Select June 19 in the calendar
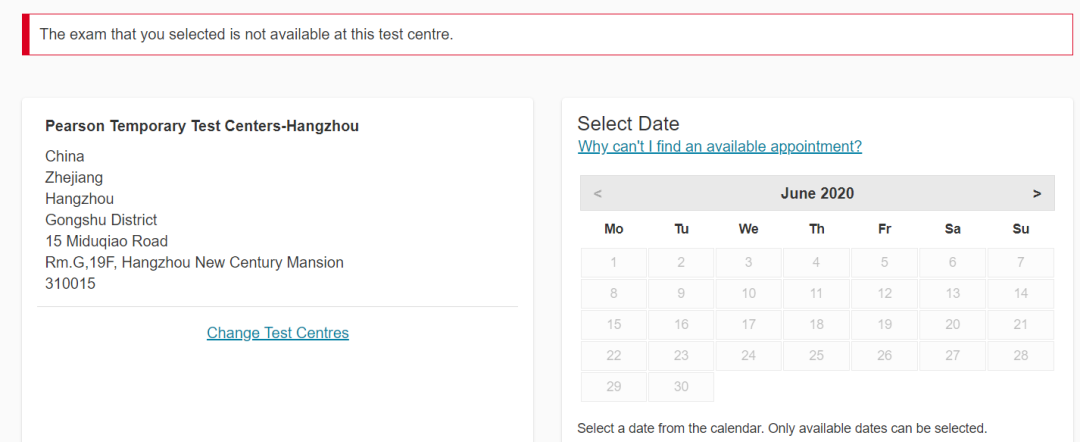Image resolution: width=1080 pixels, height=442 pixels. [884, 325]
